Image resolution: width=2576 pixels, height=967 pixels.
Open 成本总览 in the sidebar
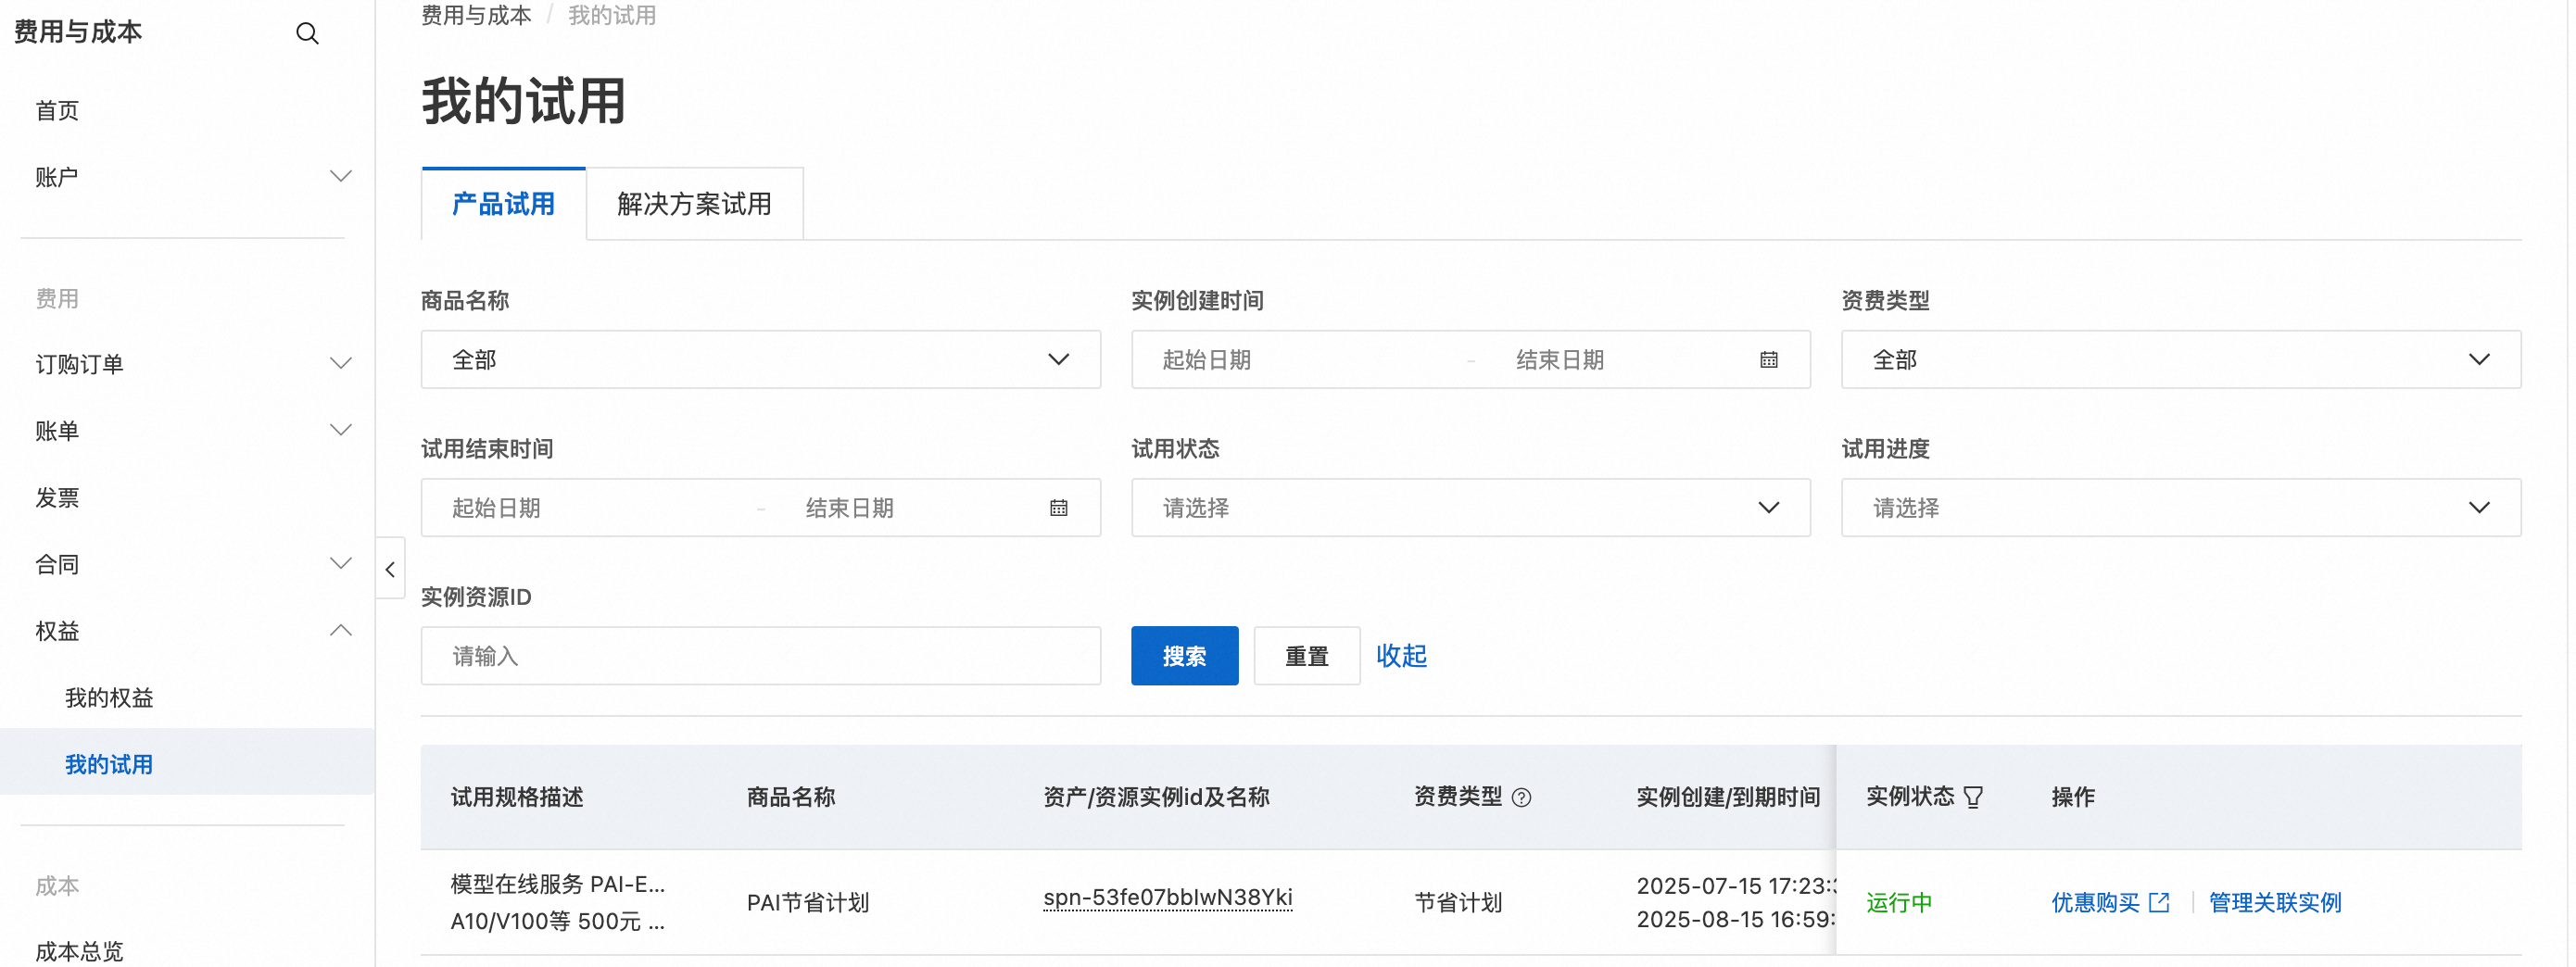tap(79, 951)
